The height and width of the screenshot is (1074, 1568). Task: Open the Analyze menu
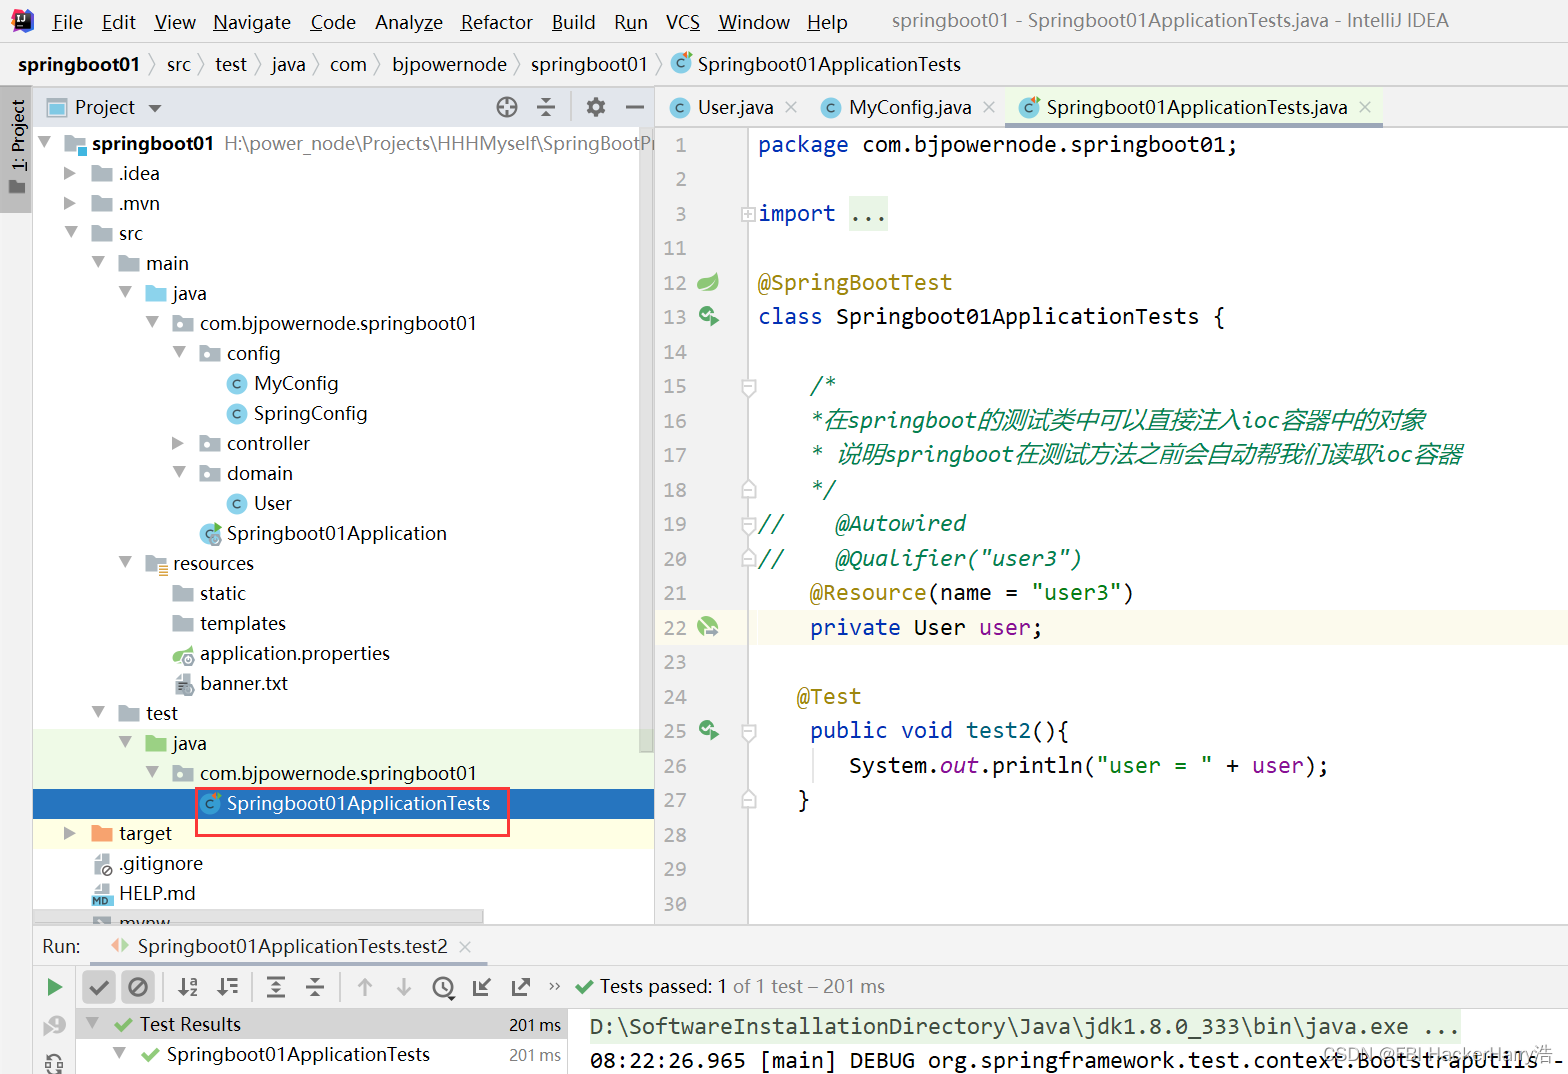(x=408, y=22)
